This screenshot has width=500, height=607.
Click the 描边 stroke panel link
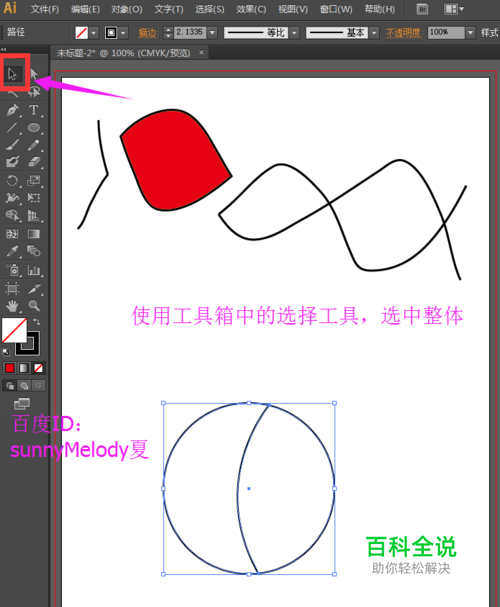point(148,33)
